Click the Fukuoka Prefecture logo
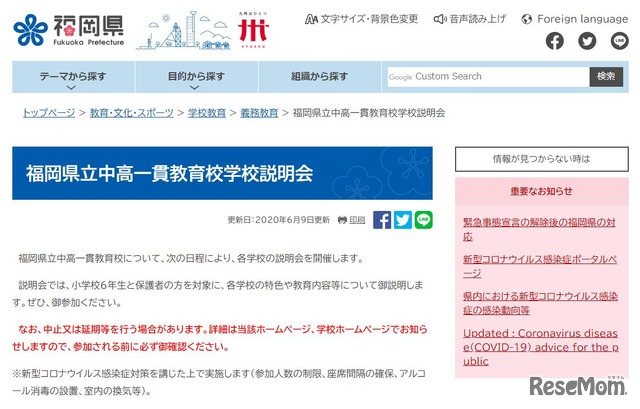Screen dimensions: 640x409 (x=66, y=30)
